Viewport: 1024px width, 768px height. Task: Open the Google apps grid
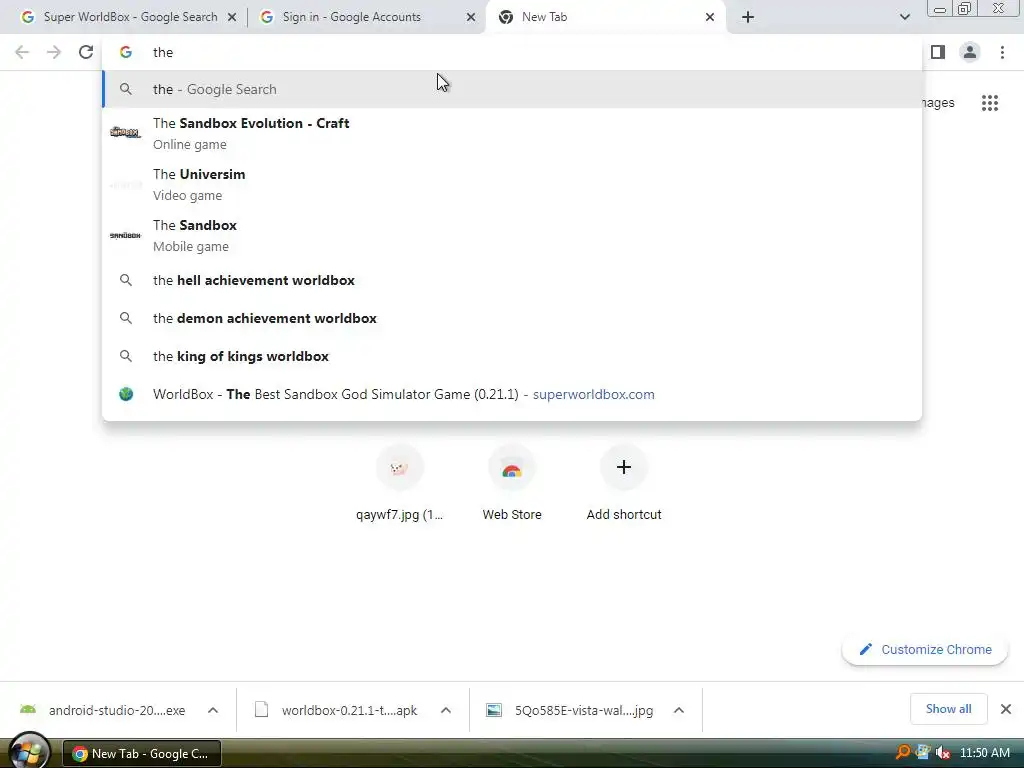coord(990,103)
